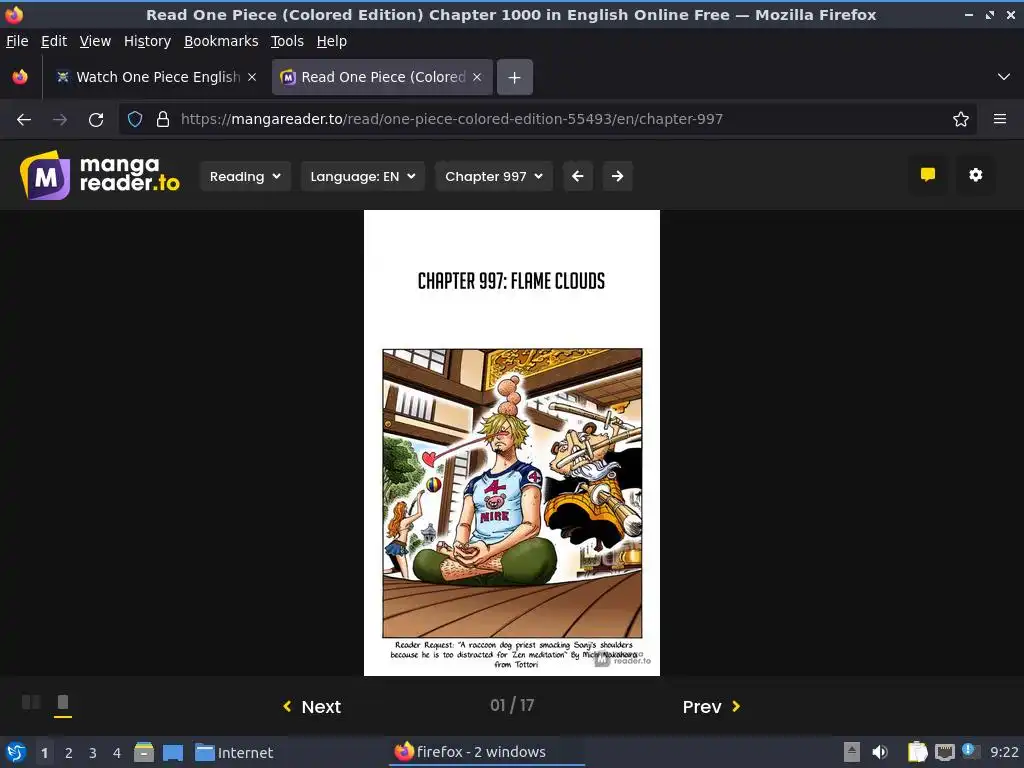The width and height of the screenshot is (1024, 768).
Task: Open reader settings gear icon
Action: 976,175
